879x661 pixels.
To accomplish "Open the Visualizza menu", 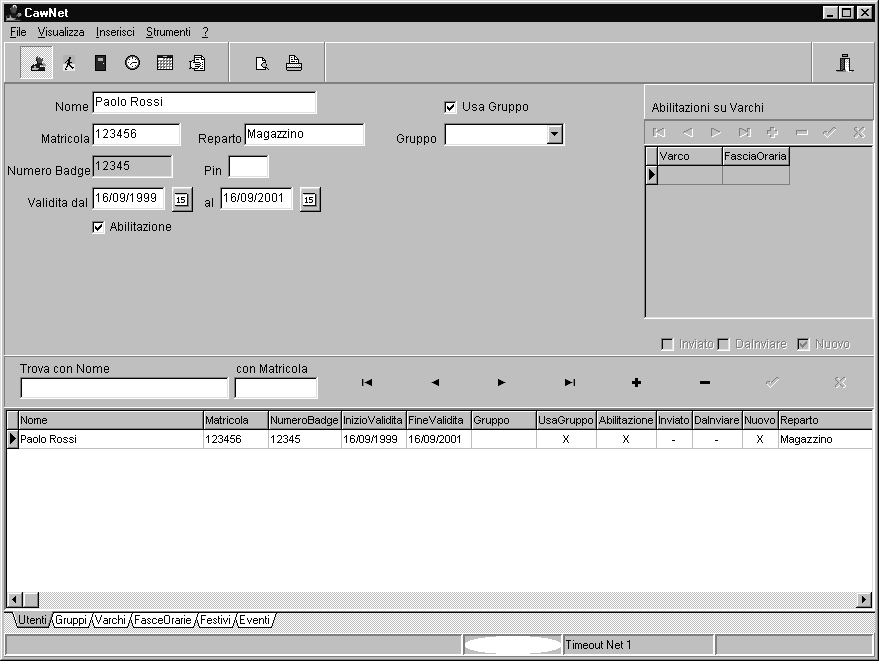I will pyautogui.click(x=61, y=32).
